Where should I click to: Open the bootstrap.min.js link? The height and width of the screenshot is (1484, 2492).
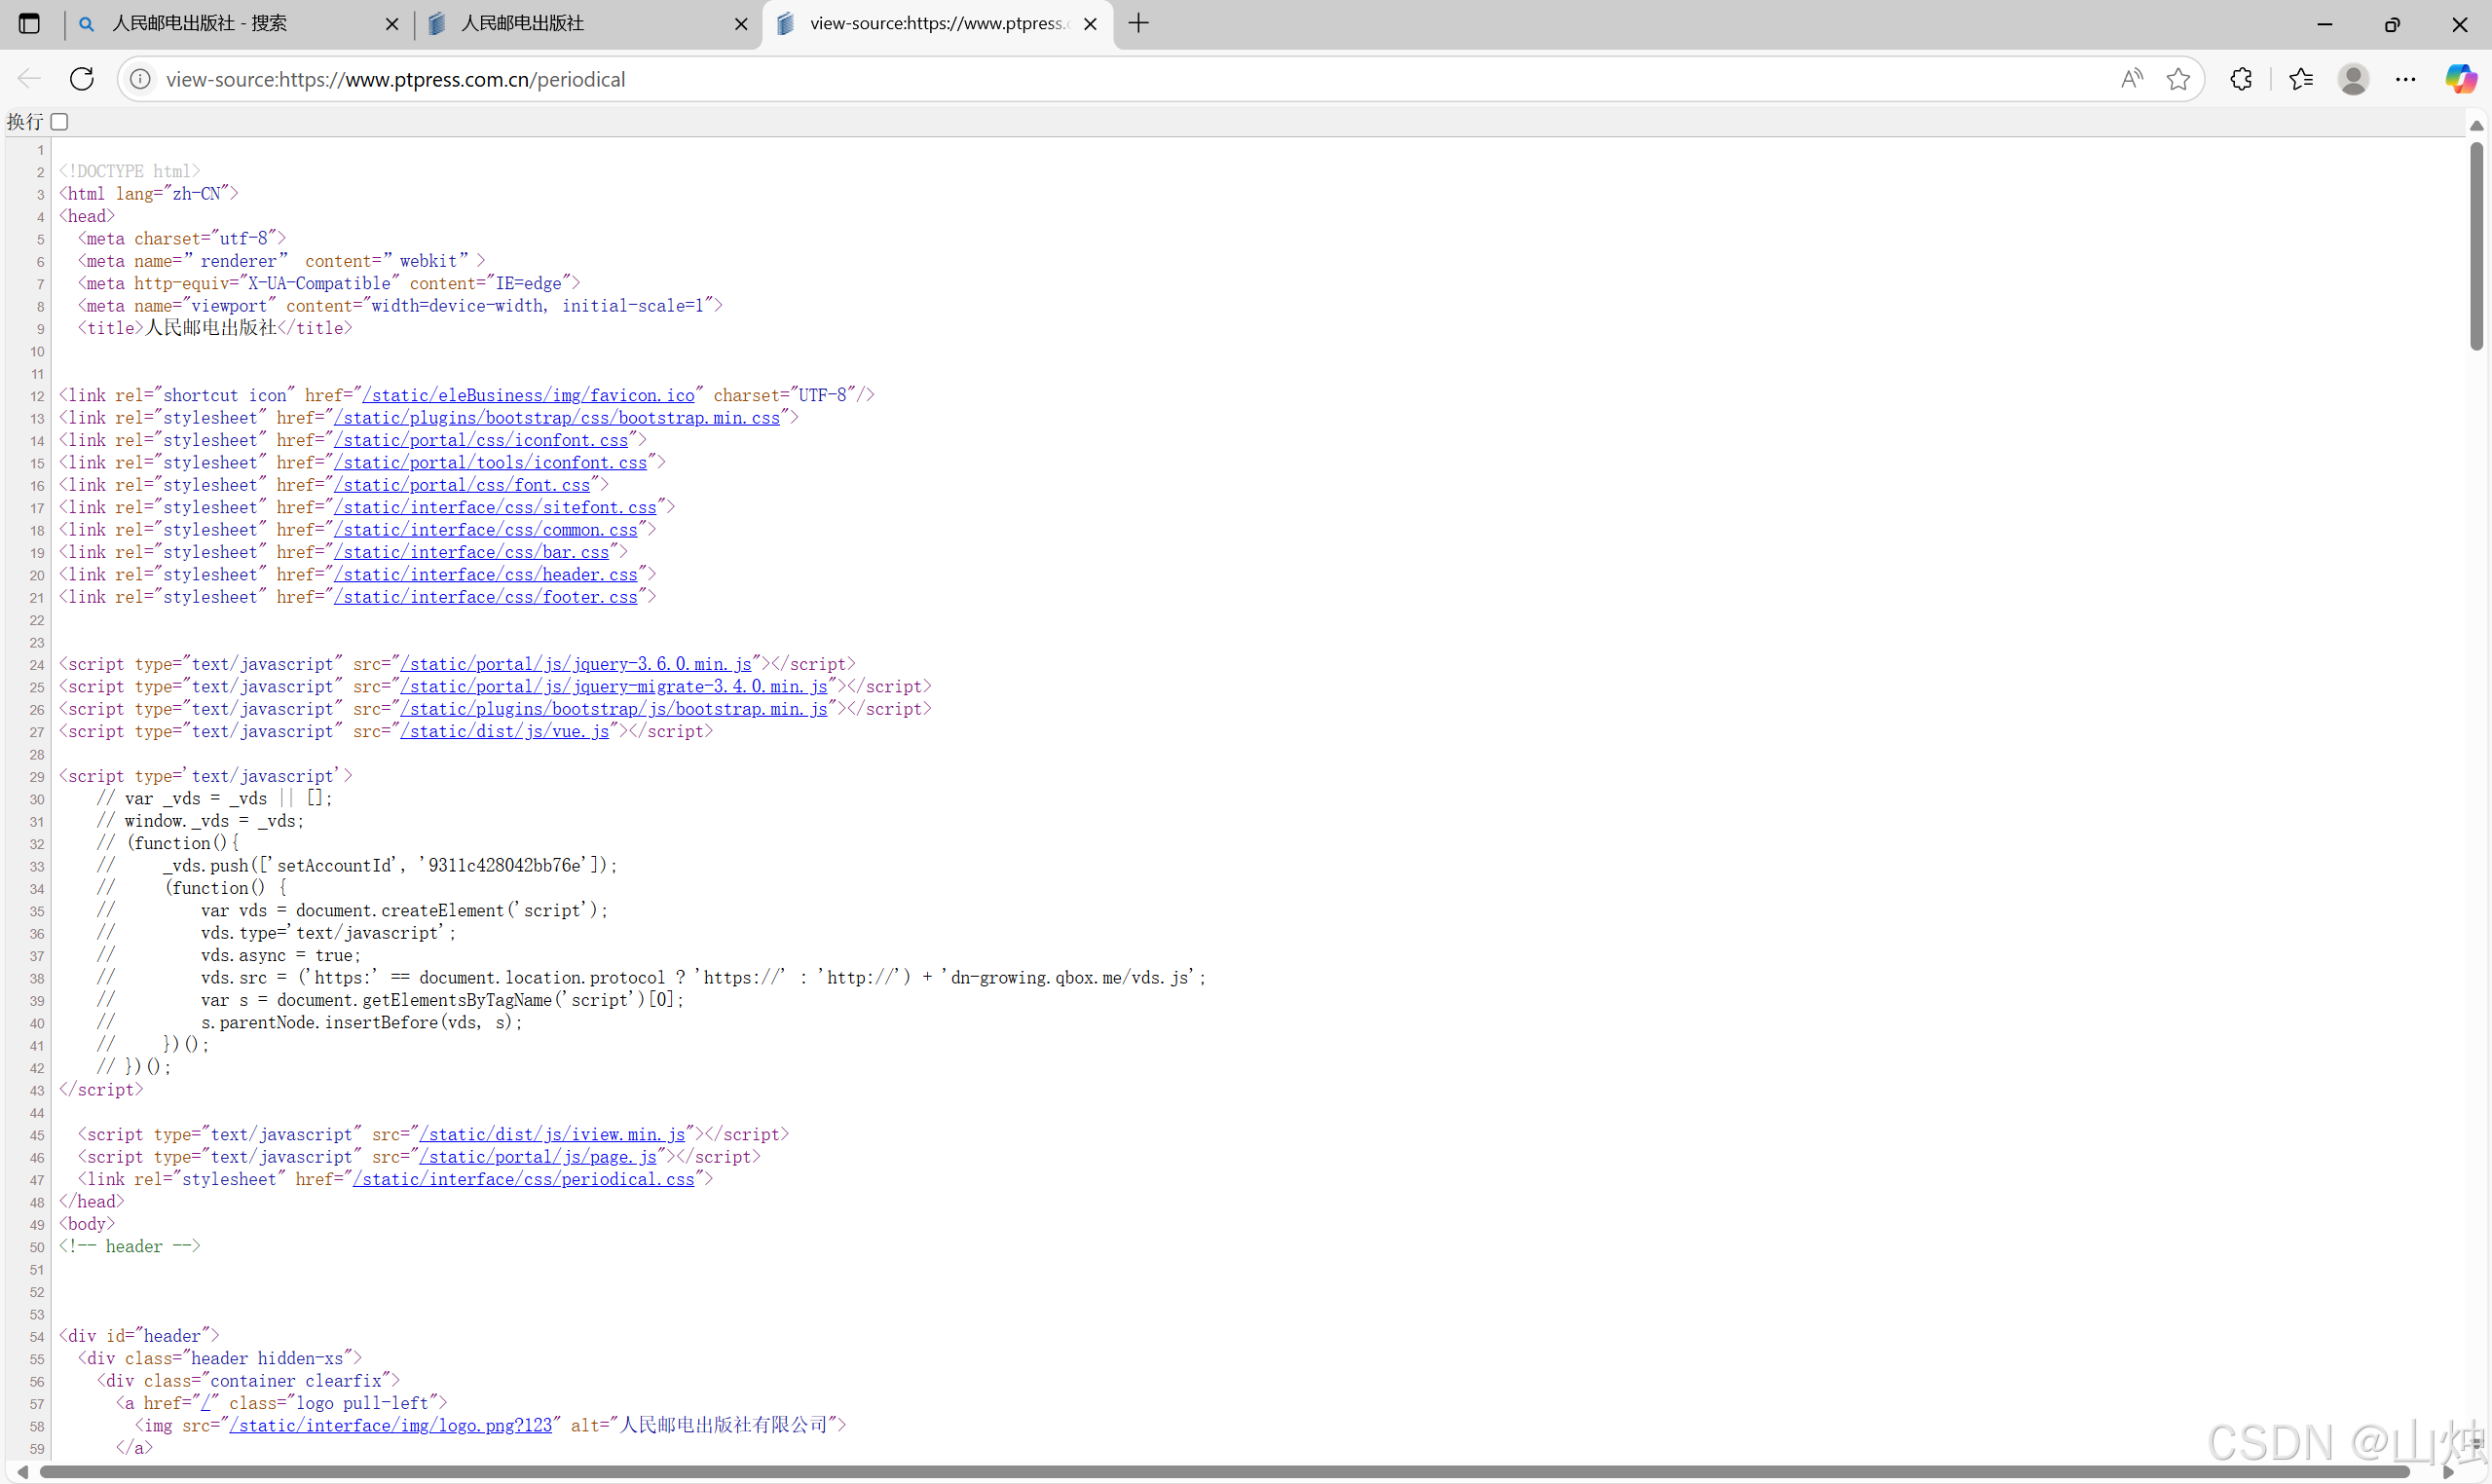tap(614, 709)
